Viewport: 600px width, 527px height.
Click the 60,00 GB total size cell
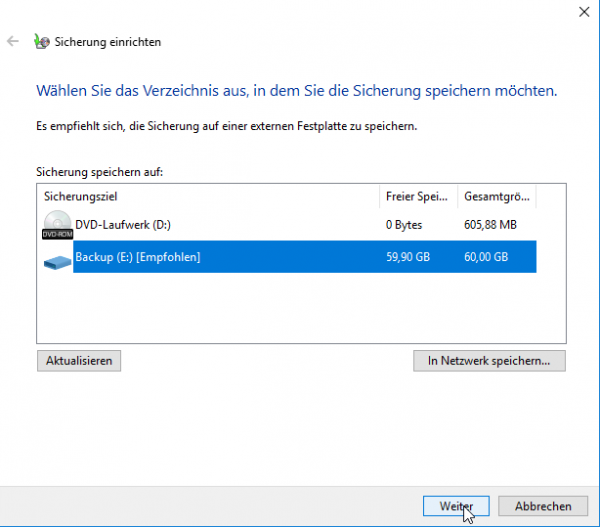[486, 258]
